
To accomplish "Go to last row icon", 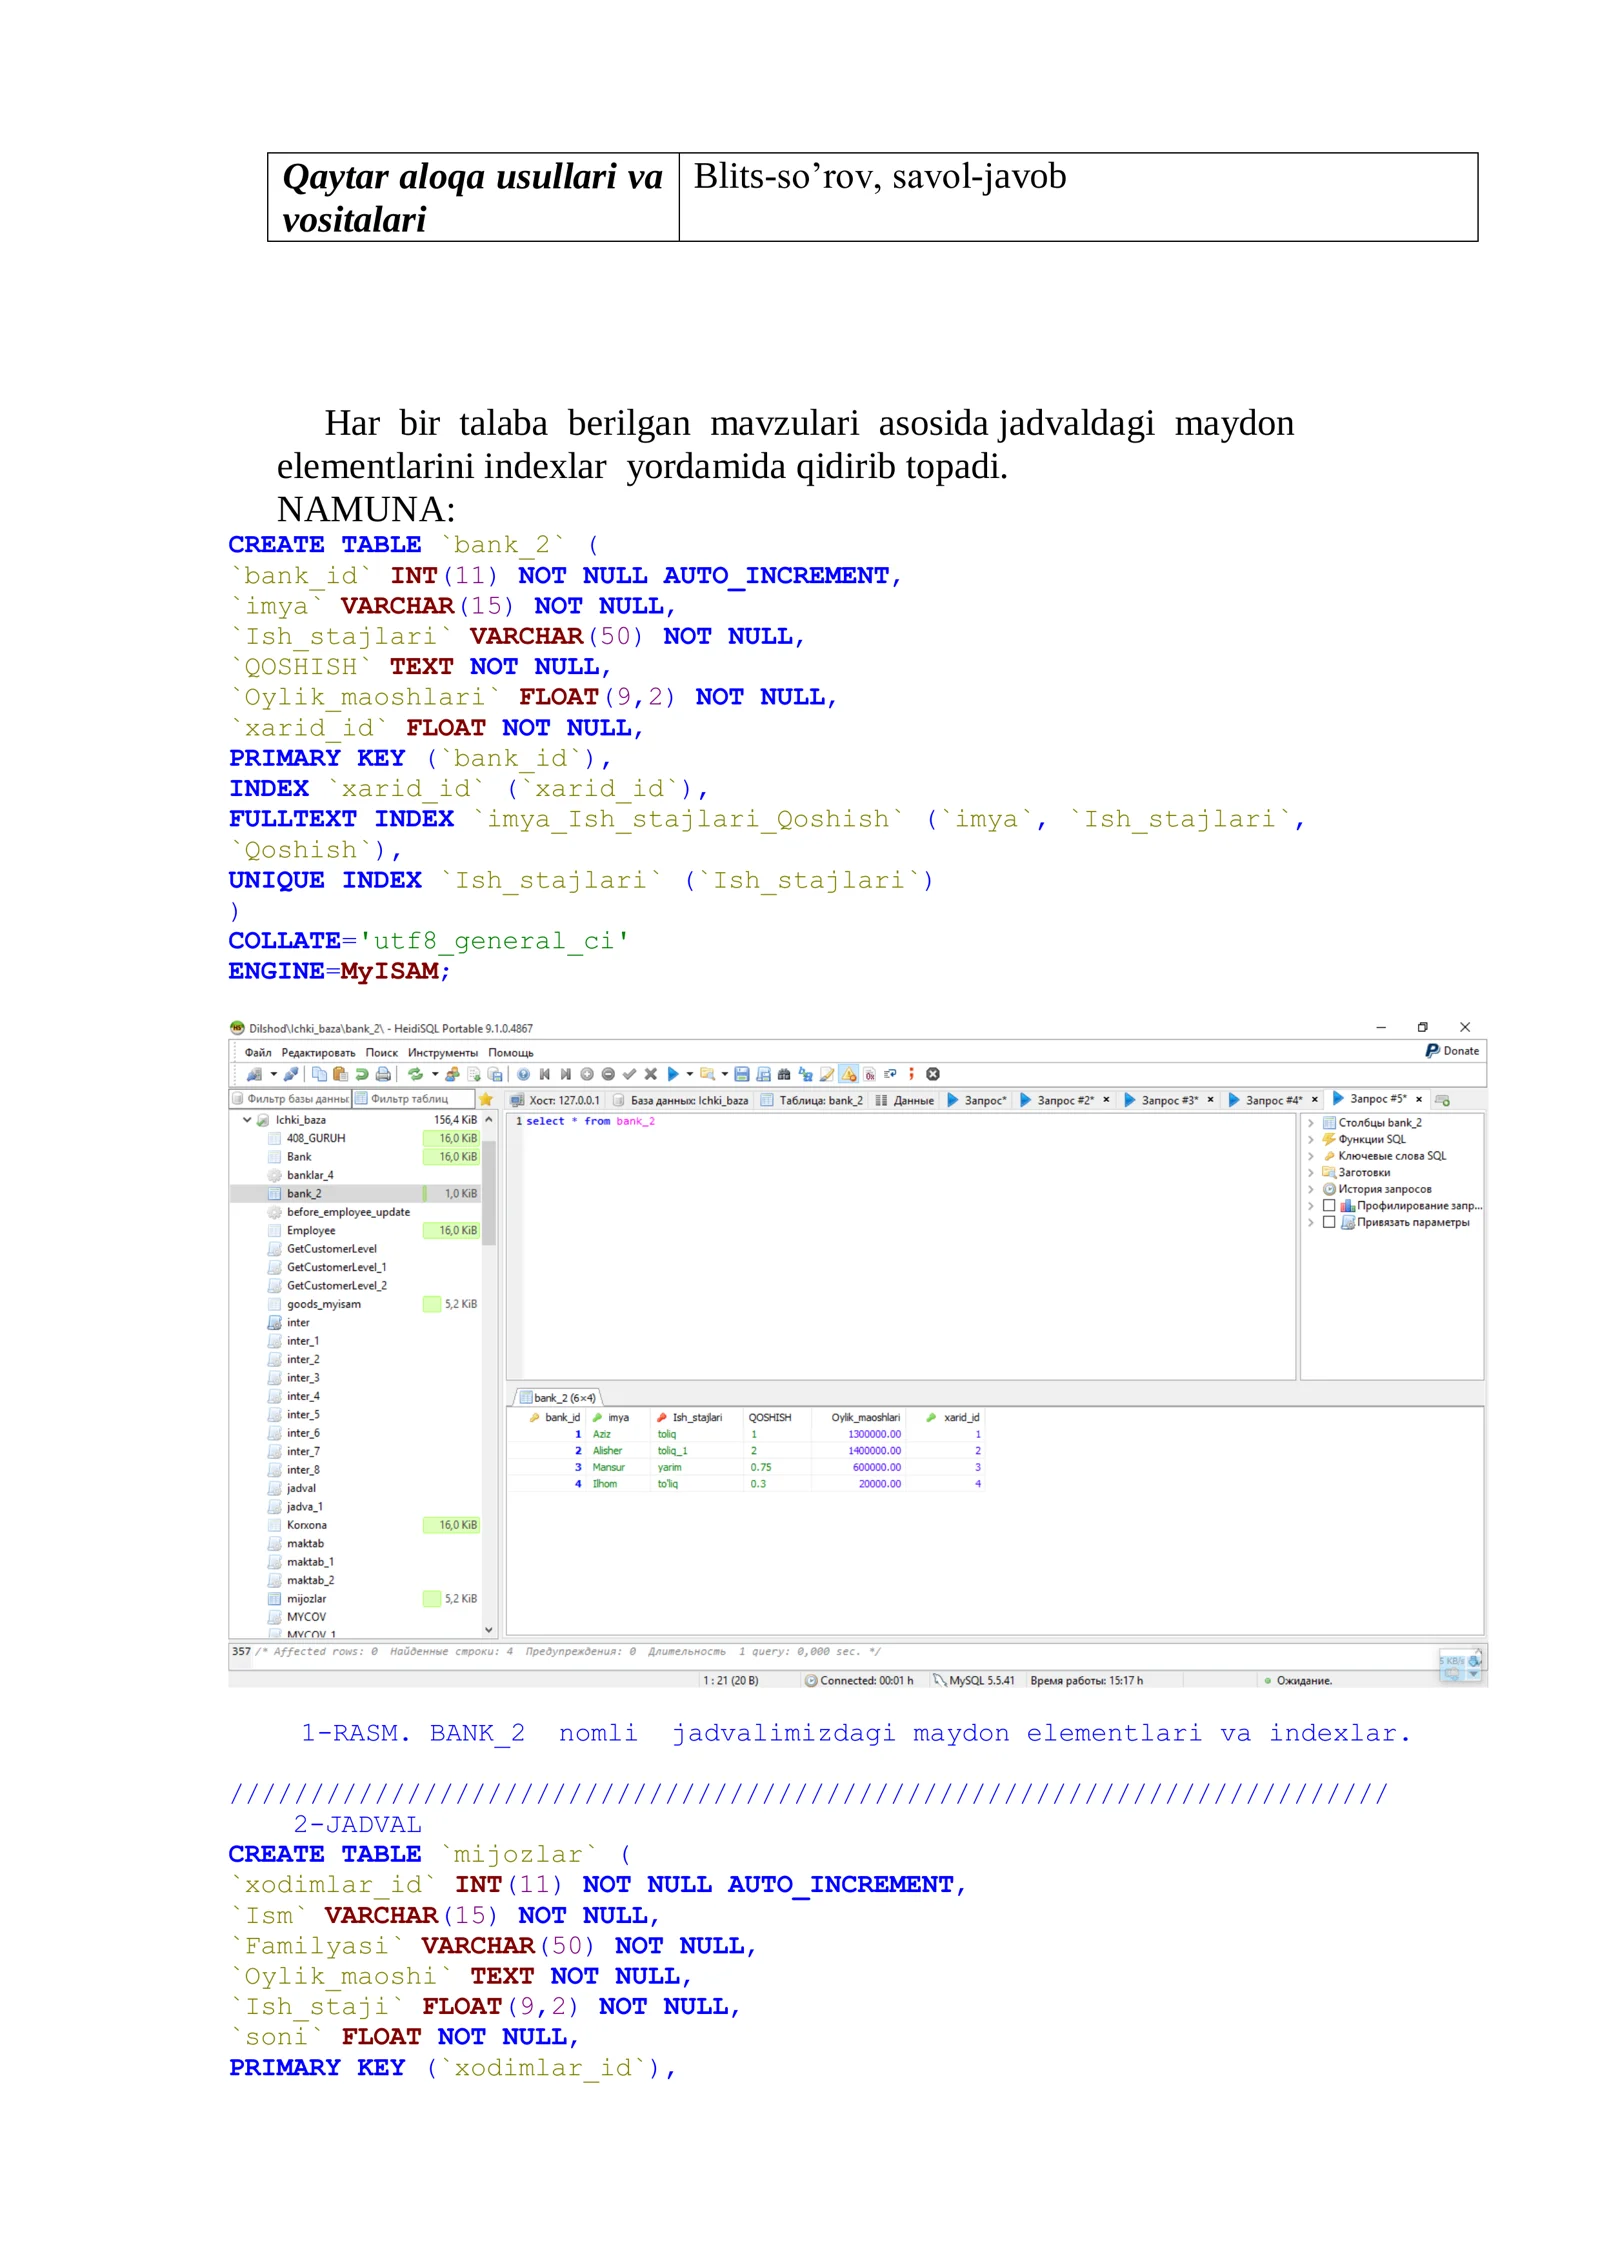I will (x=566, y=1074).
